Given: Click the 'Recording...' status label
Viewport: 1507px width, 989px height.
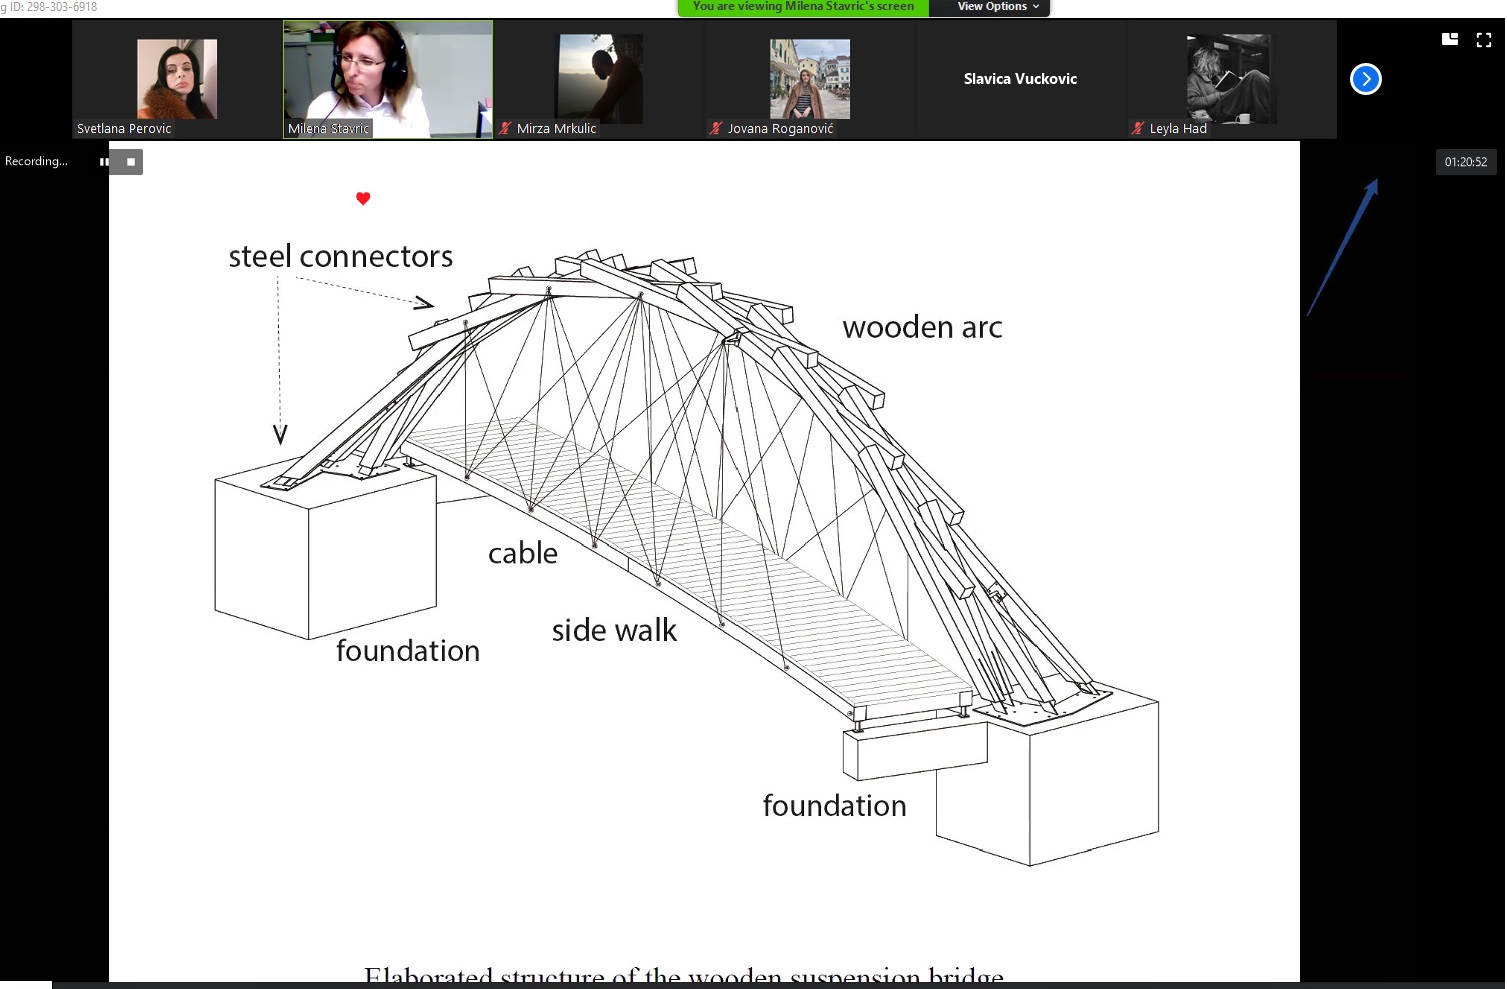Looking at the screenshot, I should (x=36, y=161).
